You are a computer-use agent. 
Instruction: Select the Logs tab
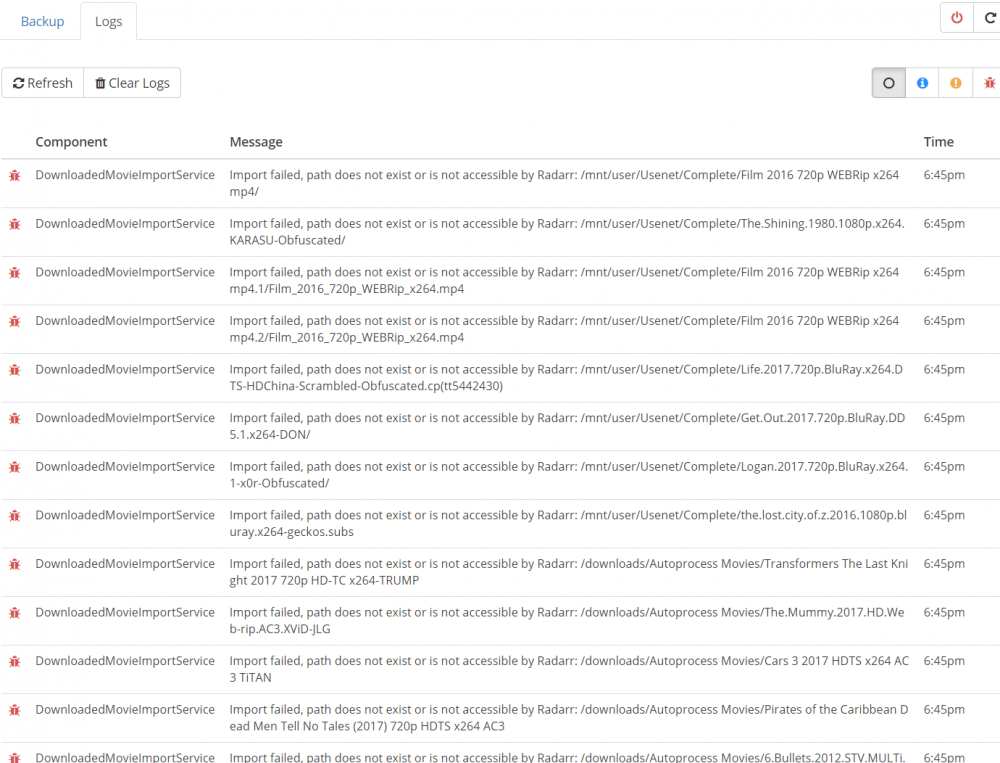coord(108,21)
